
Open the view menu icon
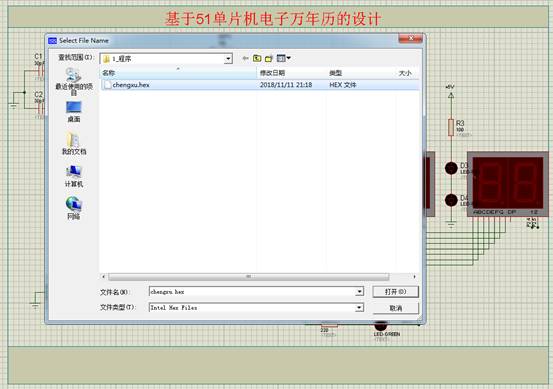tap(284, 58)
